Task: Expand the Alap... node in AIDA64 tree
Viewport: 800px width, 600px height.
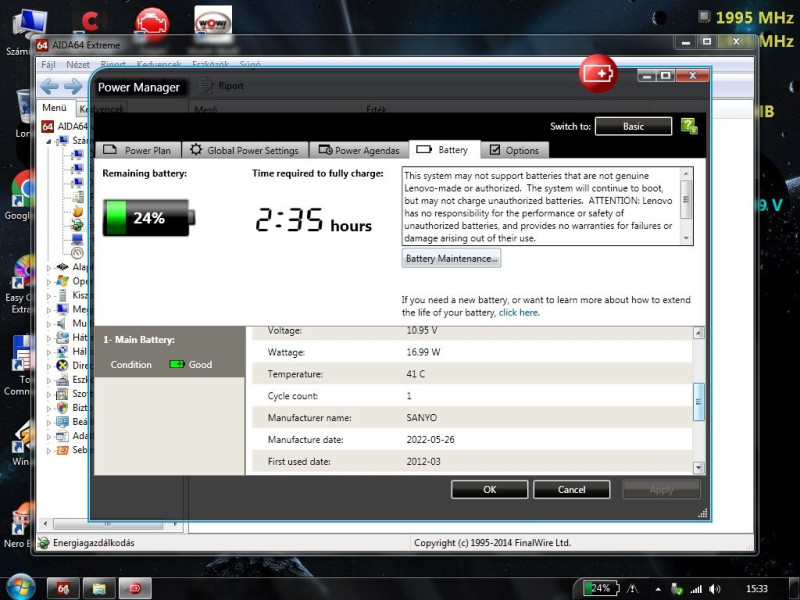Action: tap(49, 267)
